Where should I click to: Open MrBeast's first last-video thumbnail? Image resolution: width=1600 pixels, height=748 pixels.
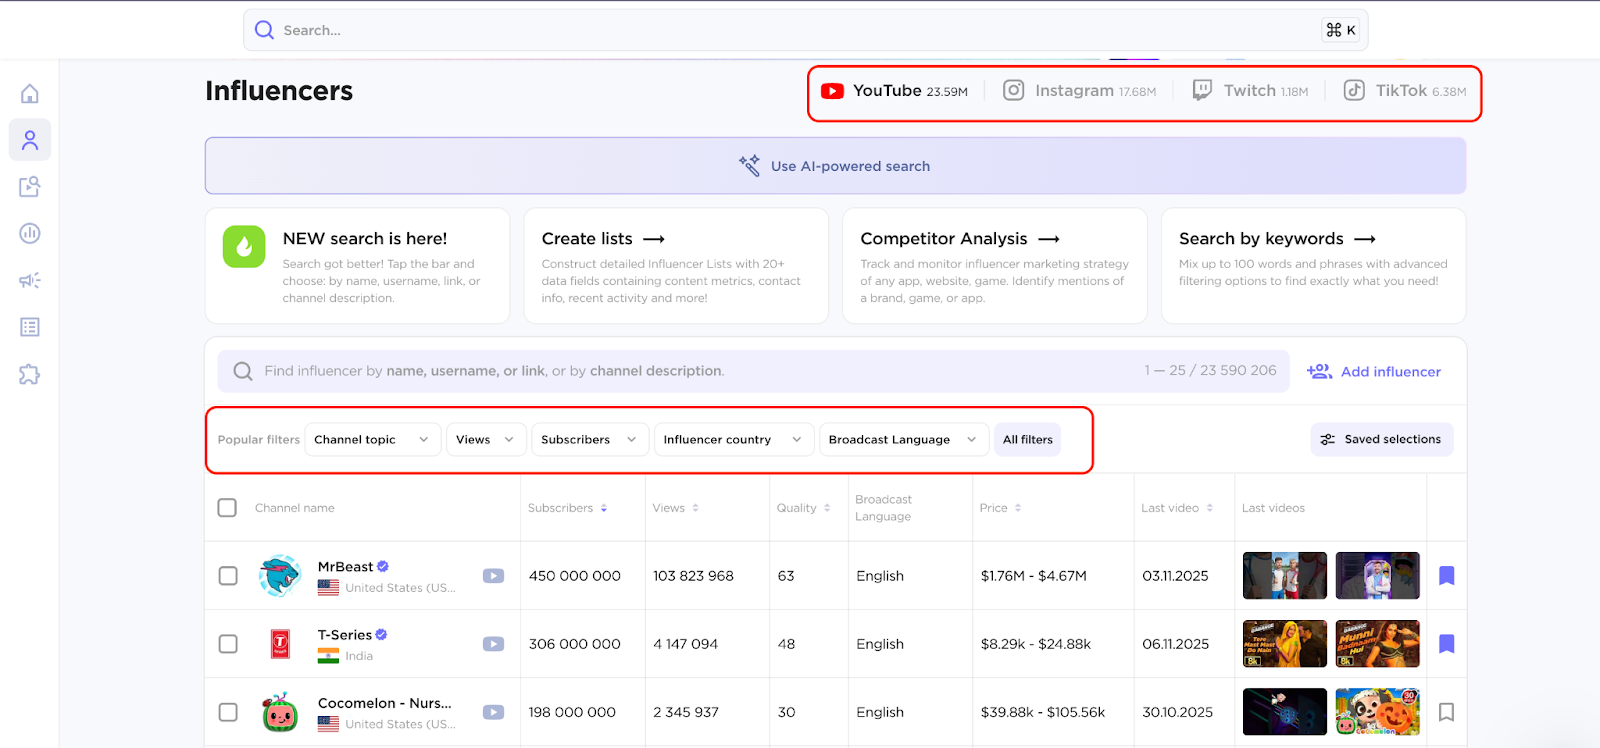click(1285, 576)
